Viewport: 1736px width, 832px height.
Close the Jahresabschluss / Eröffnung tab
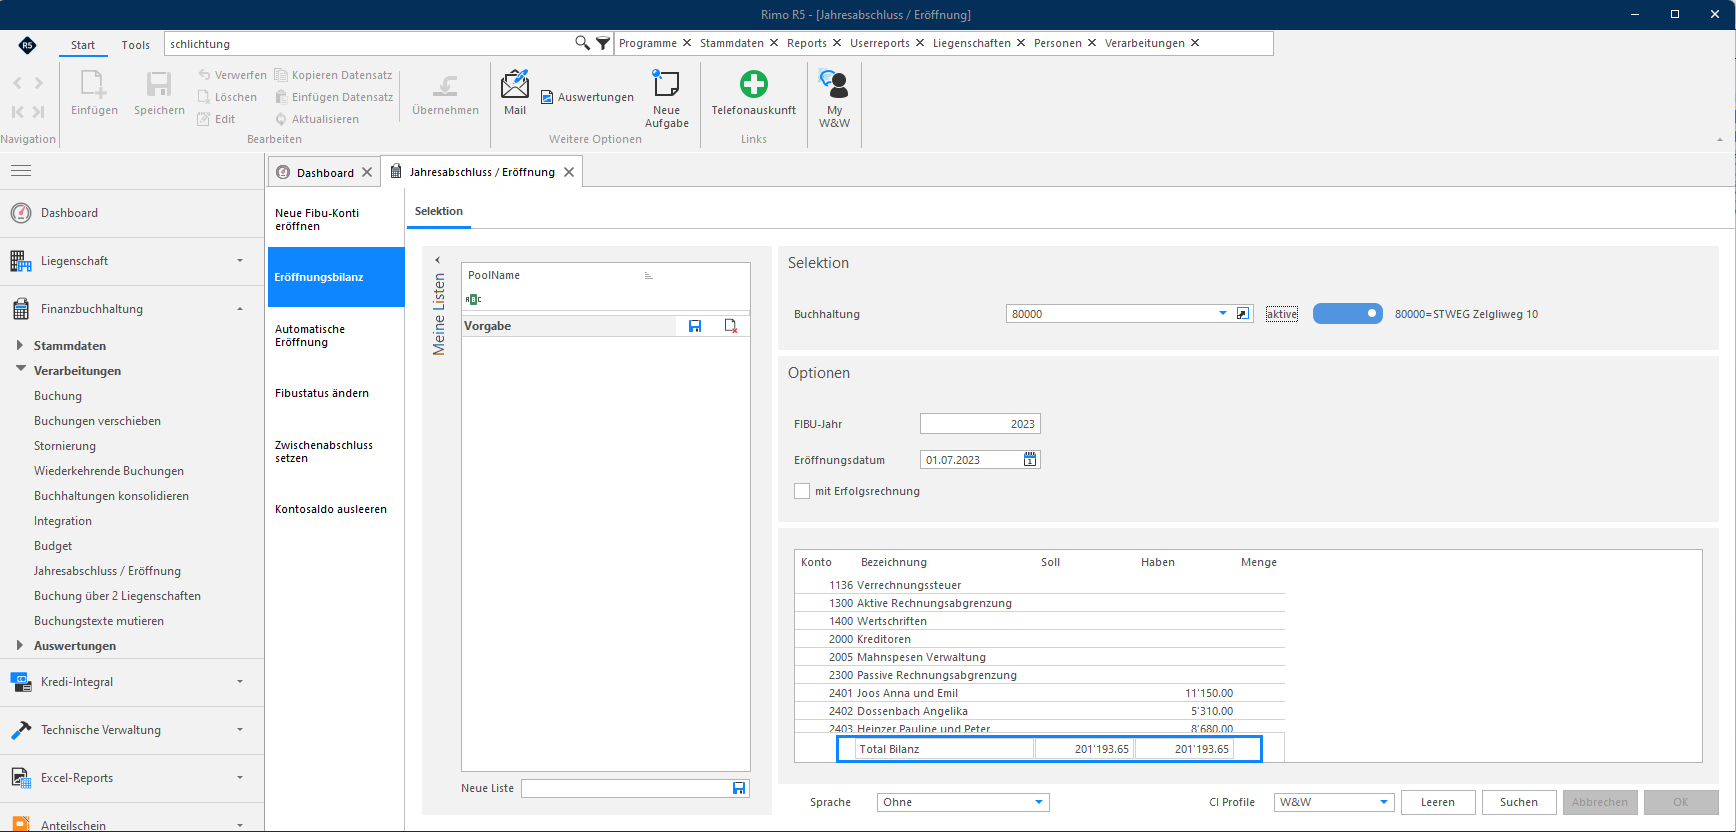click(x=569, y=172)
